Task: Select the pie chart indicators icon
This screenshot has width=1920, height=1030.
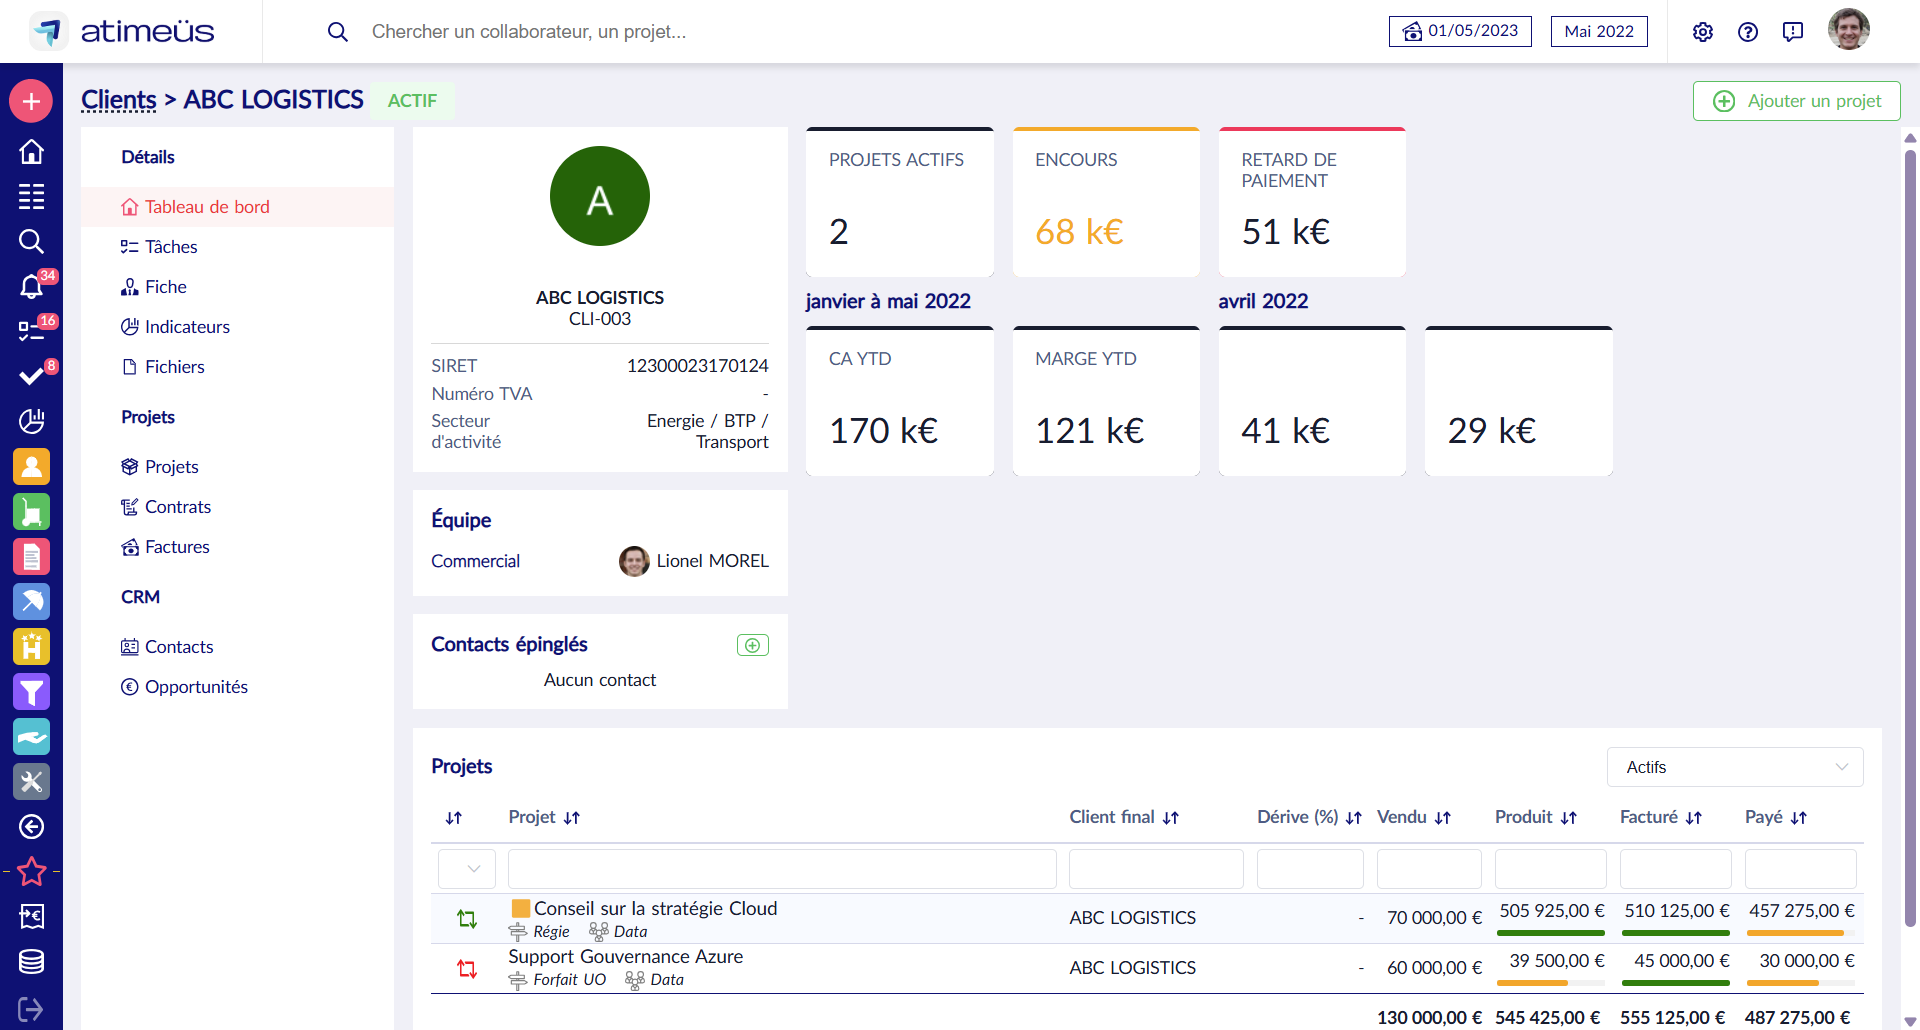Action: (31, 421)
